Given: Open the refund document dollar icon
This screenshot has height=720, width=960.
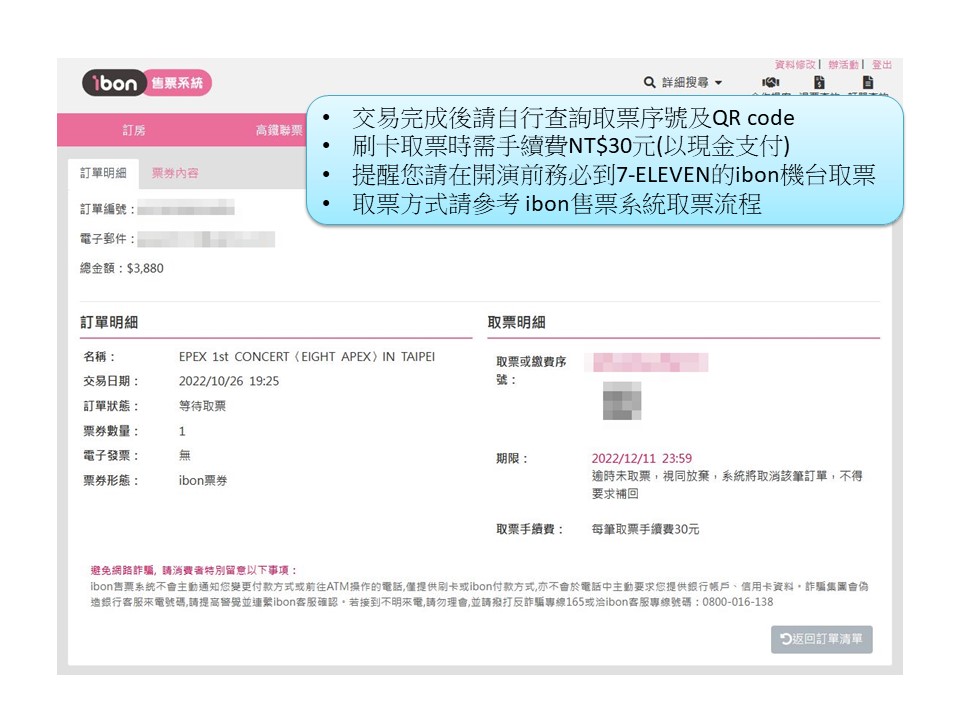Looking at the screenshot, I should pyautogui.click(x=819, y=82).
